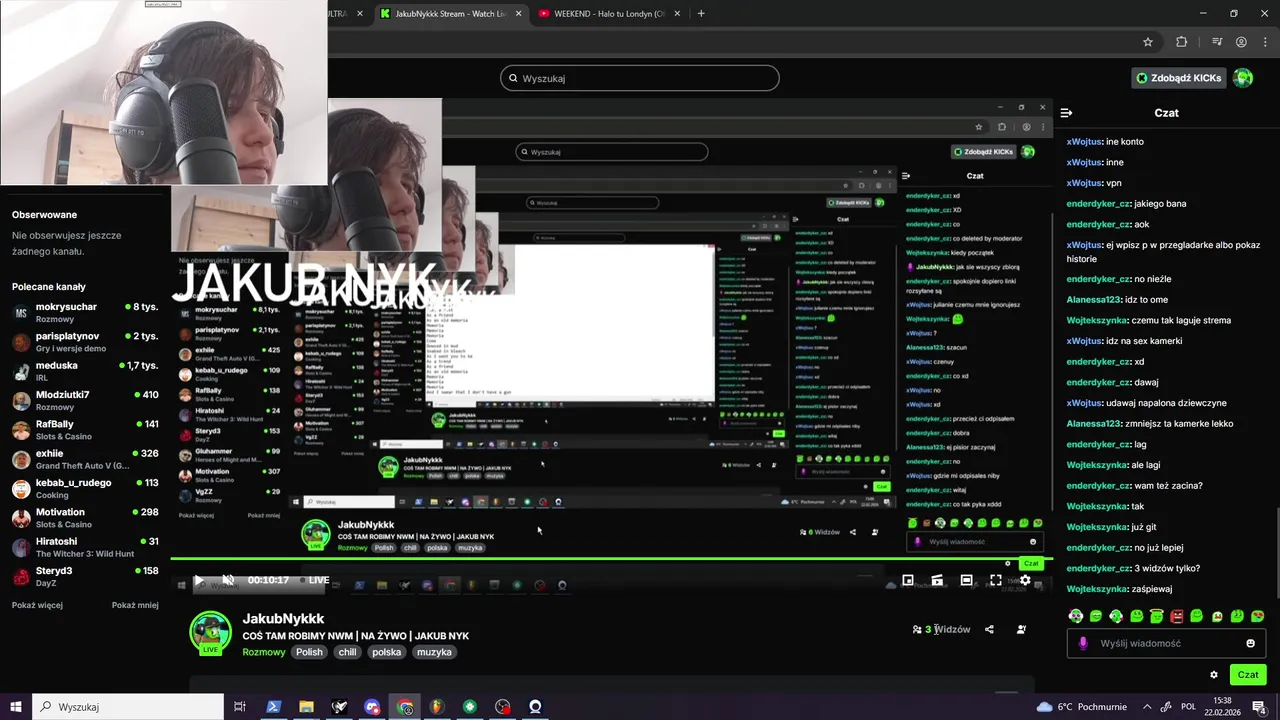Pick the heart-eyes emote
Image resolution: width=1280 pixels, height=720 pixels.
point(1257,616)
